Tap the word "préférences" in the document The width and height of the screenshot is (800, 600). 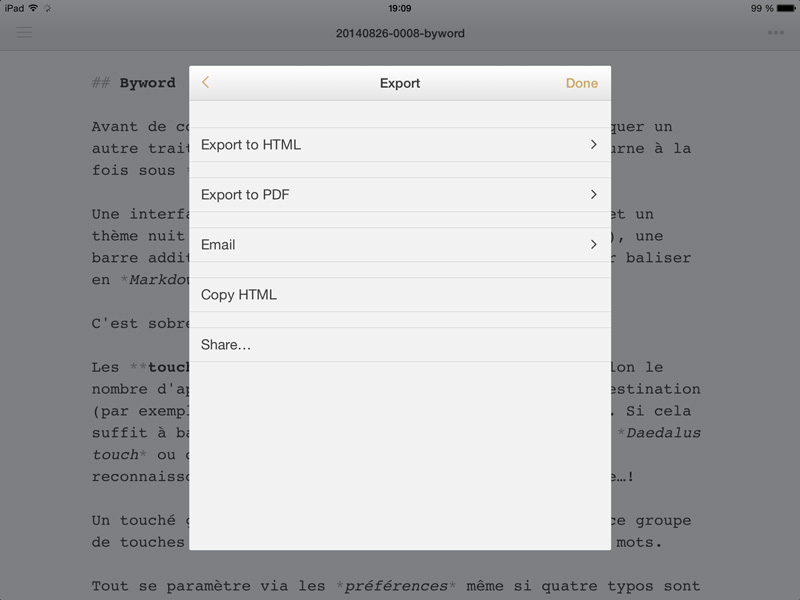coord(396,586)
